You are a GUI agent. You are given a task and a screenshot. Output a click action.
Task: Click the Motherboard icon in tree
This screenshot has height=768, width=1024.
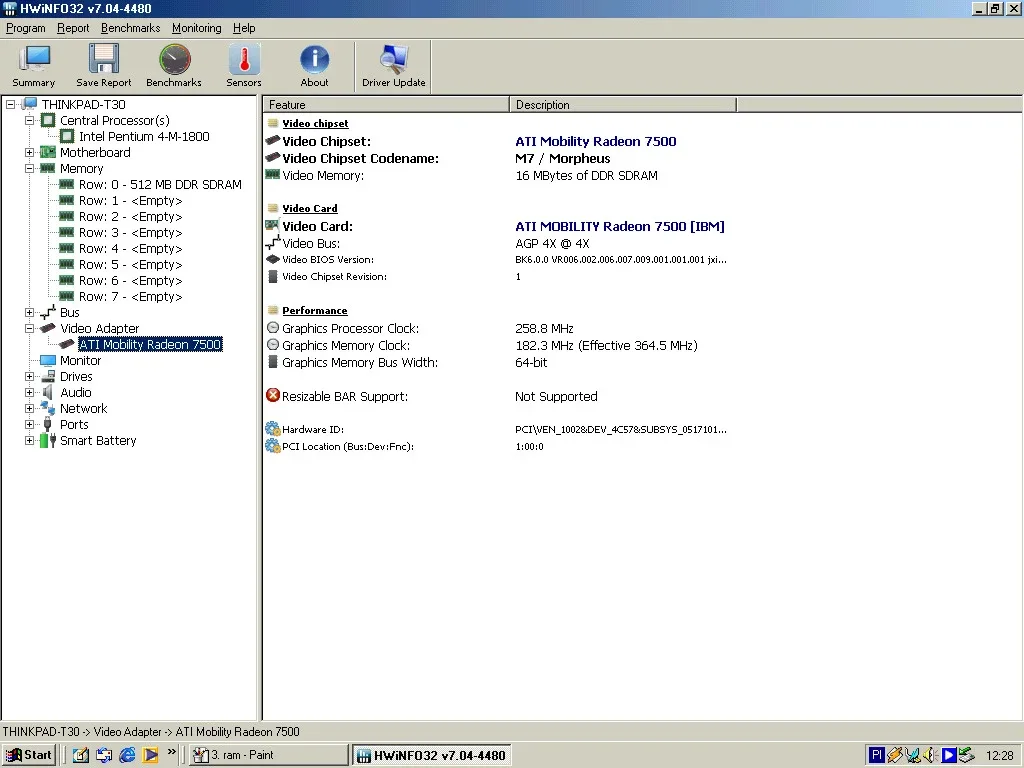tap(48, 152)
